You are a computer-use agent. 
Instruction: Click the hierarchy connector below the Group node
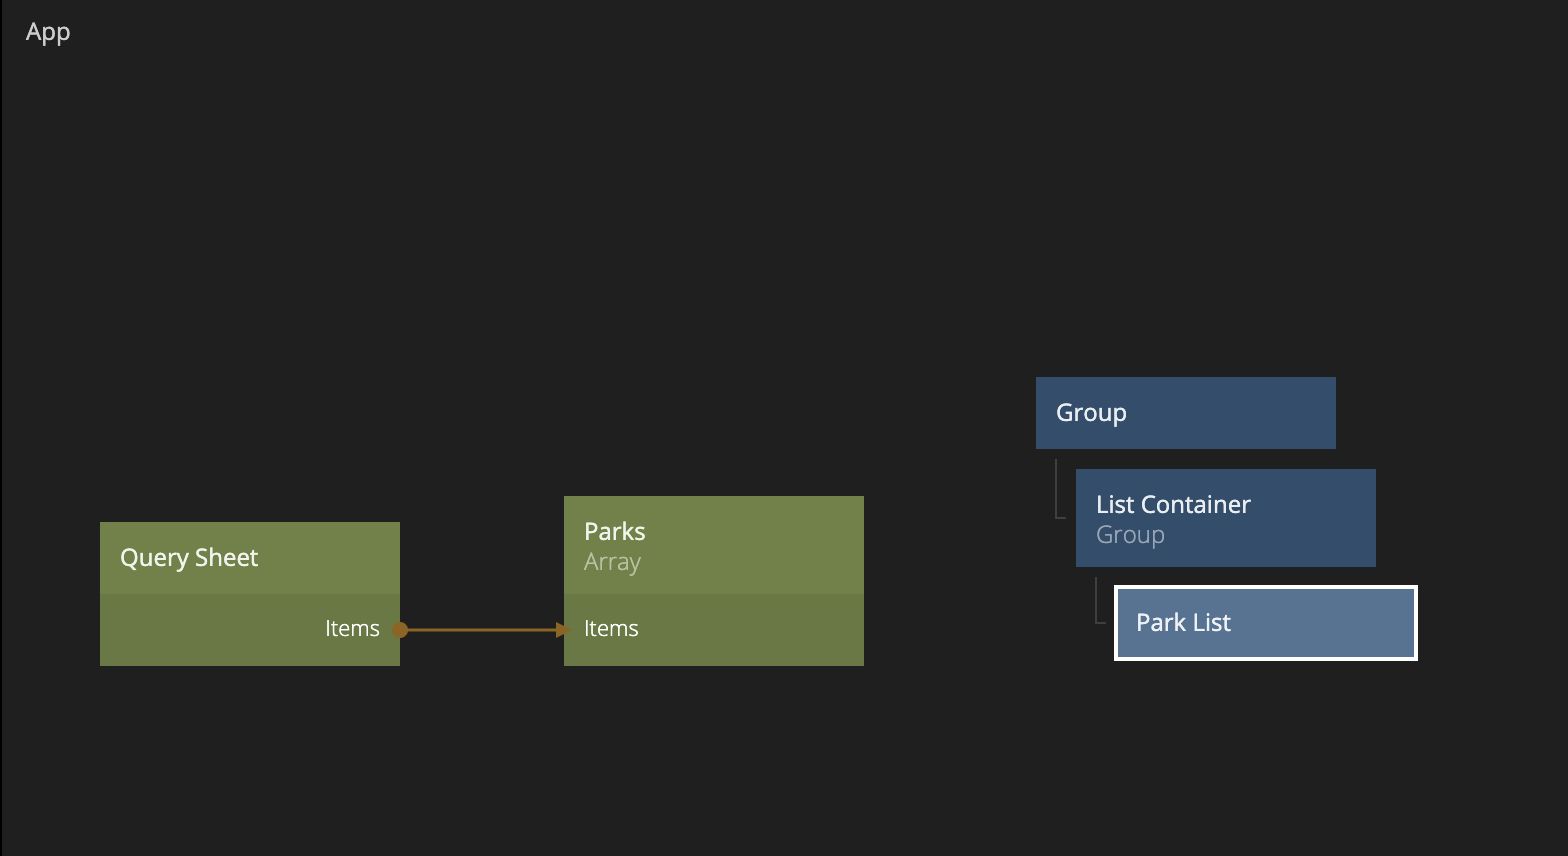pos(1058,490)
